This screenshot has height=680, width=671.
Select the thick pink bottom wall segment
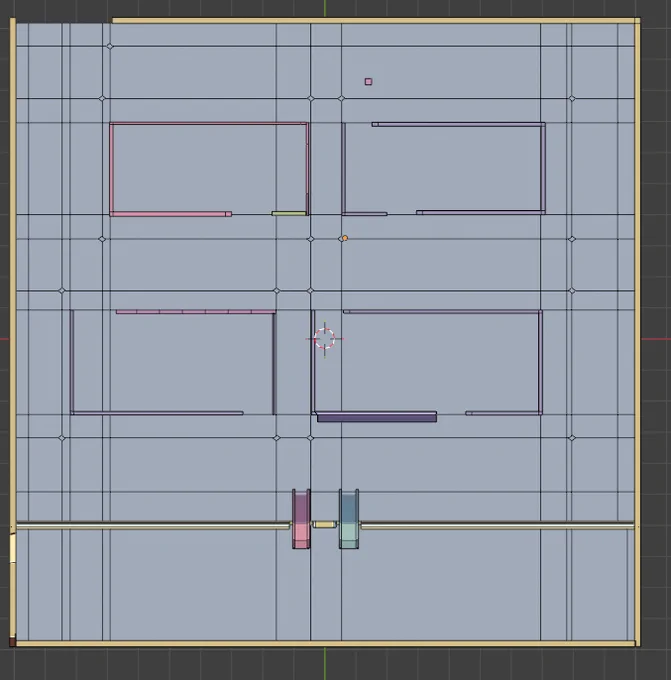coord(171,214)
